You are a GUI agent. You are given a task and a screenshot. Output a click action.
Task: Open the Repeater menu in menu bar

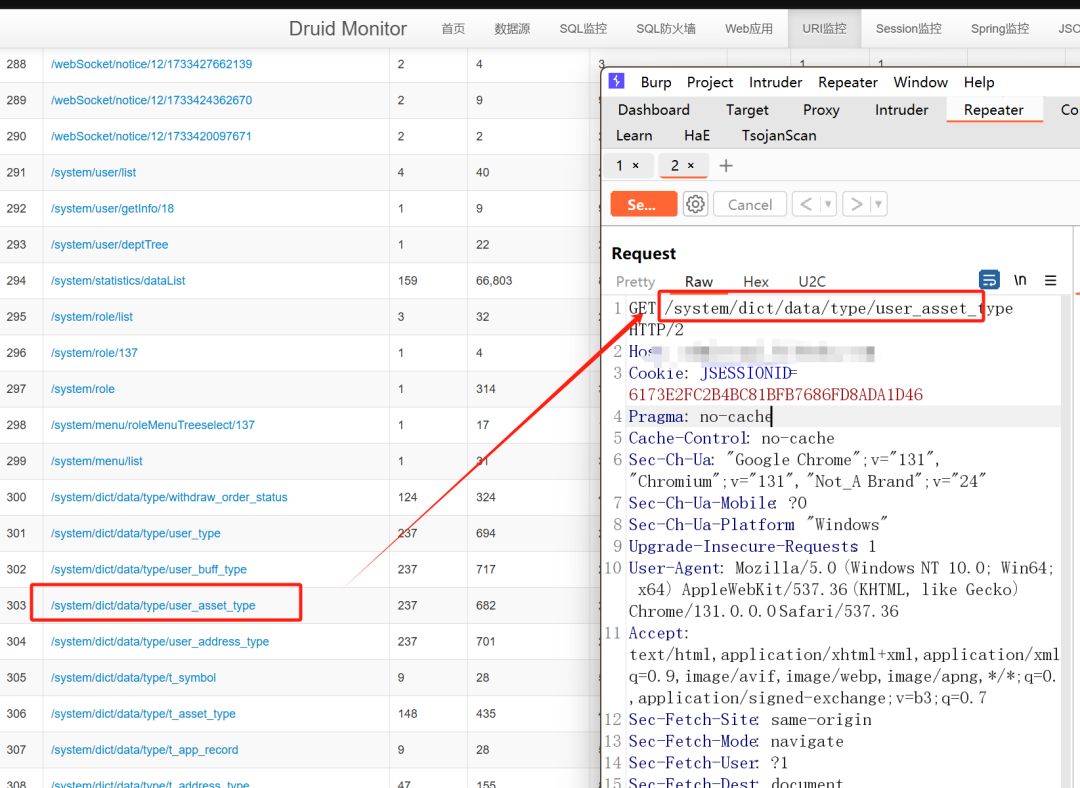(848, 82)
